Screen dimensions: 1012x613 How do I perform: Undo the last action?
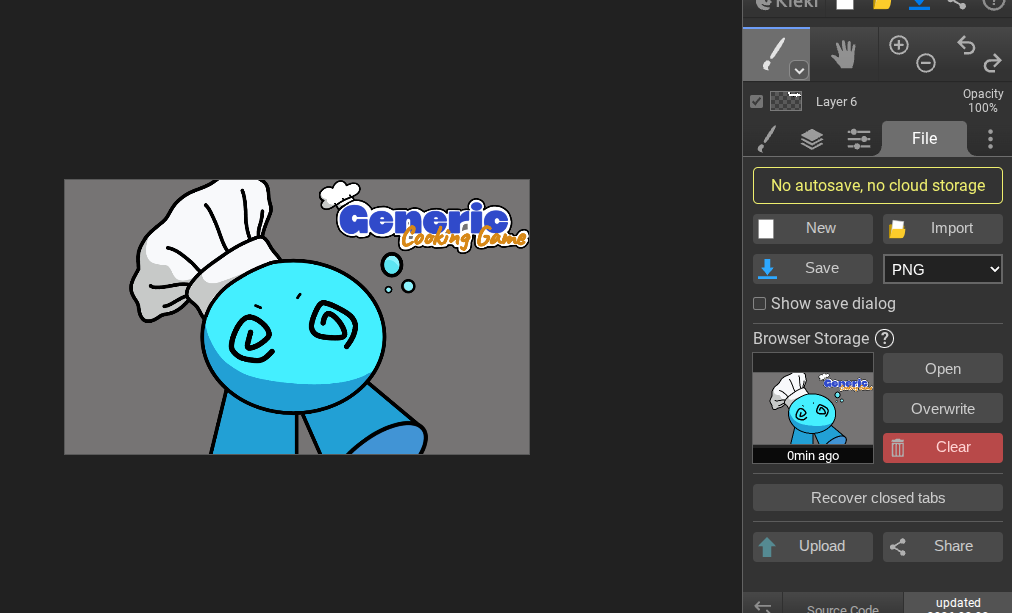click(965, 45)
